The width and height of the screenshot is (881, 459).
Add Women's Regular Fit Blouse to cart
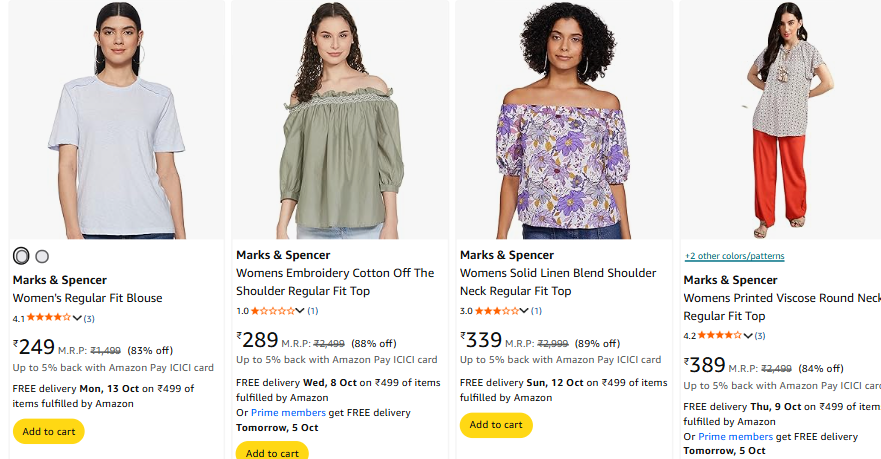point(49,431)
